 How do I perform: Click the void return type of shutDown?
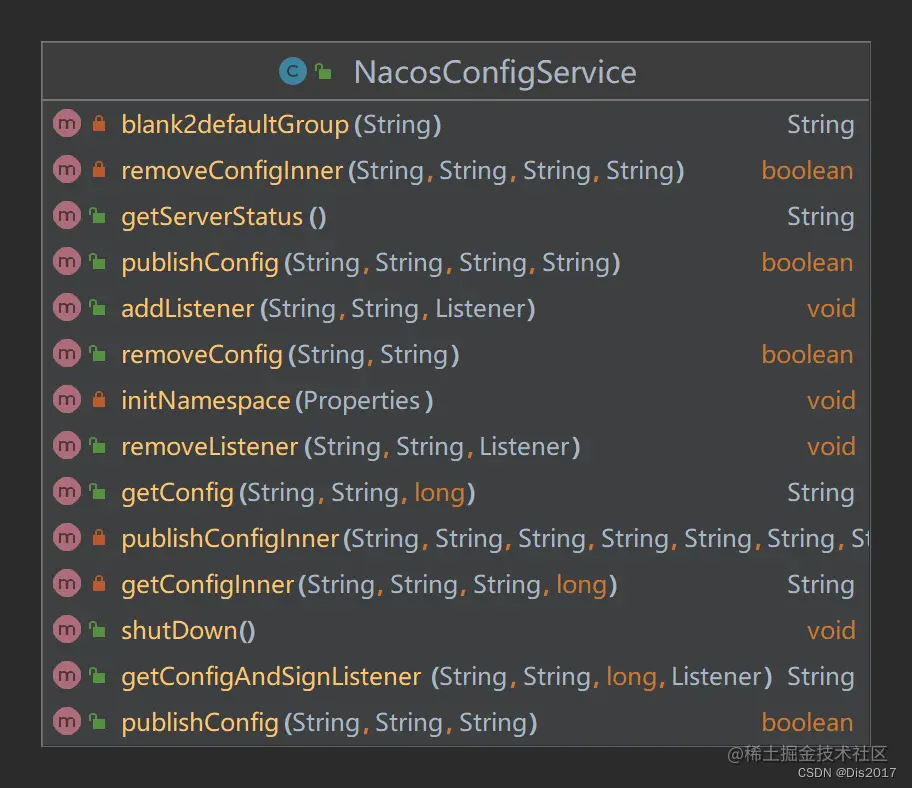point(831,630)
